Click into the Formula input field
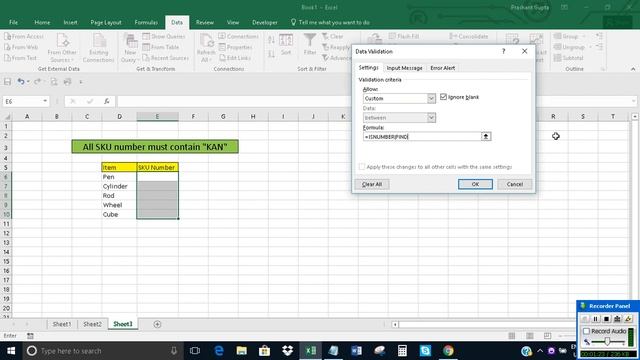 422,137
